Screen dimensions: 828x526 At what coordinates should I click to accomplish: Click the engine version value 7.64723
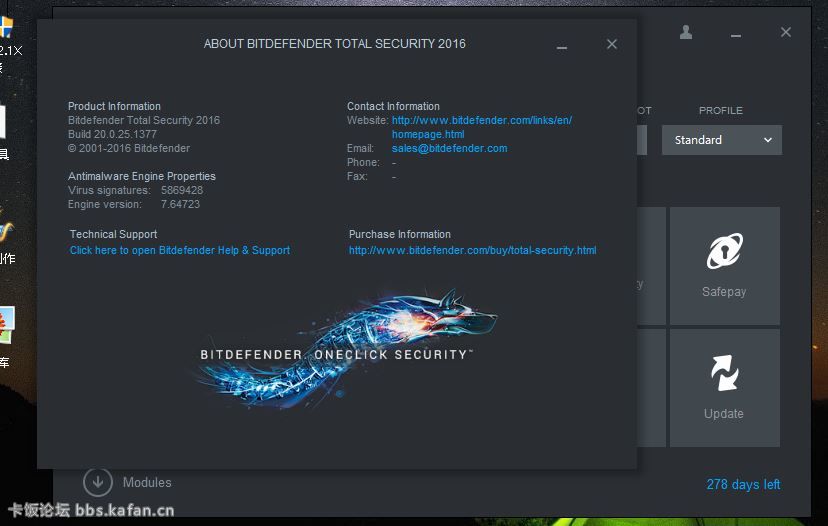180,204
